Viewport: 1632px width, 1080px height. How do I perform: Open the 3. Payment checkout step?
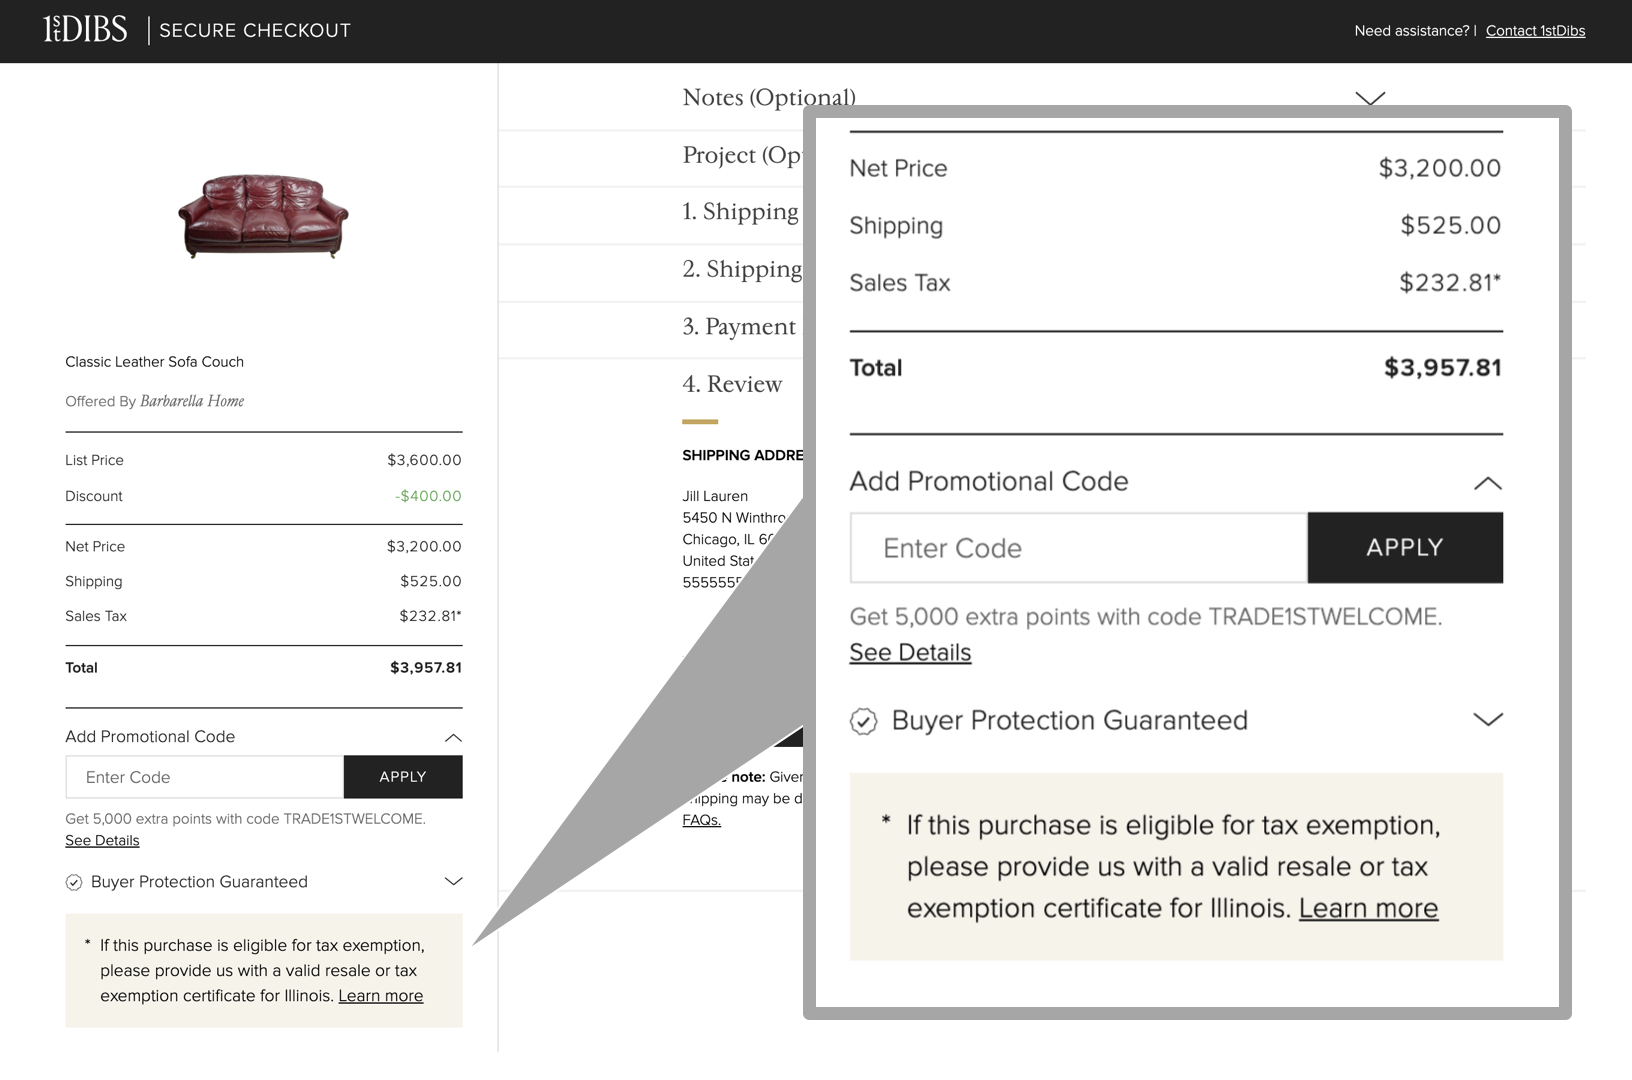(738, 326)
